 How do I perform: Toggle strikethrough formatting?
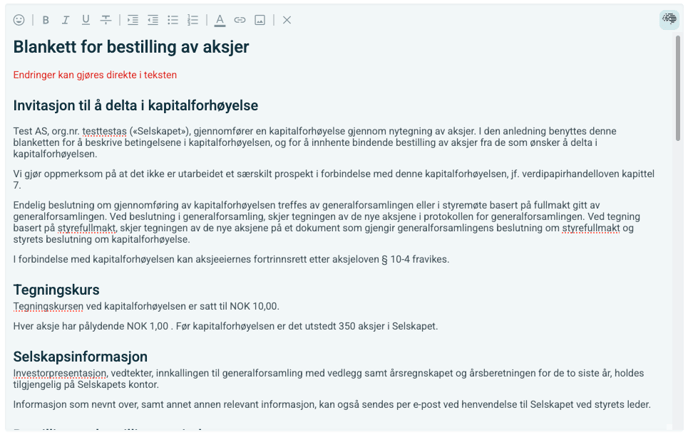tap(106, 20)
